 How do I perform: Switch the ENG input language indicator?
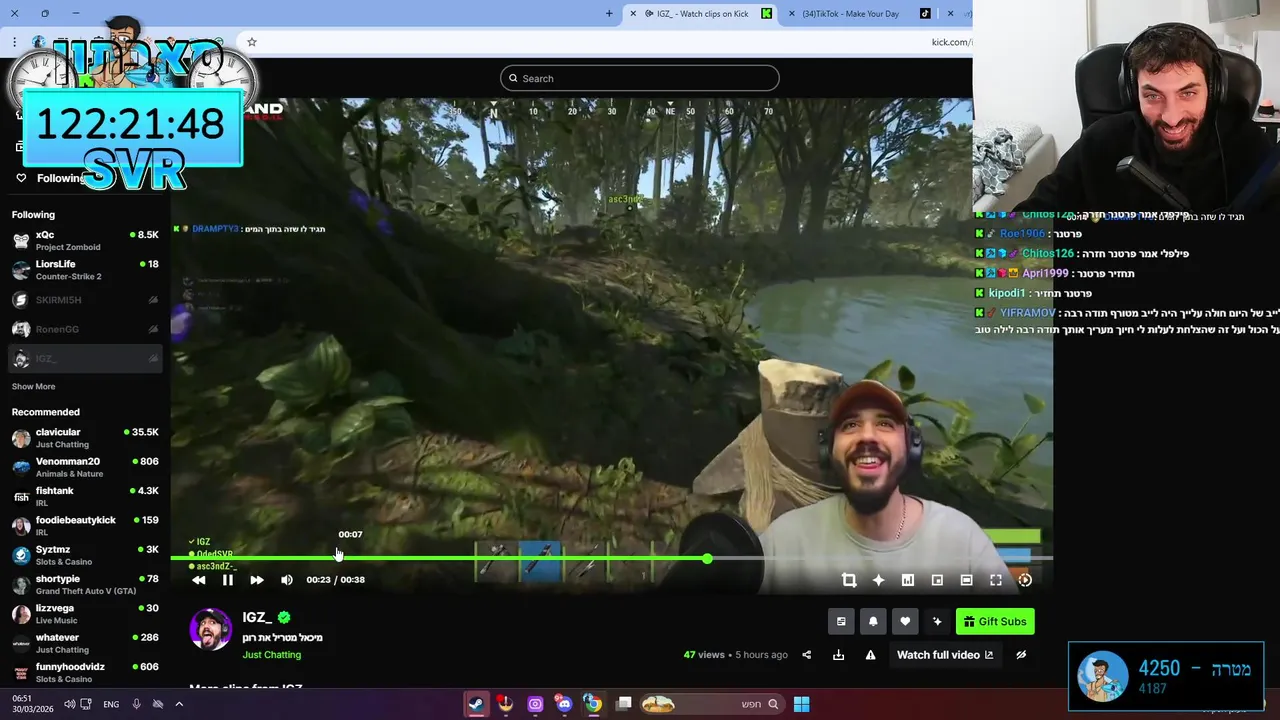(x=111, y=704)
